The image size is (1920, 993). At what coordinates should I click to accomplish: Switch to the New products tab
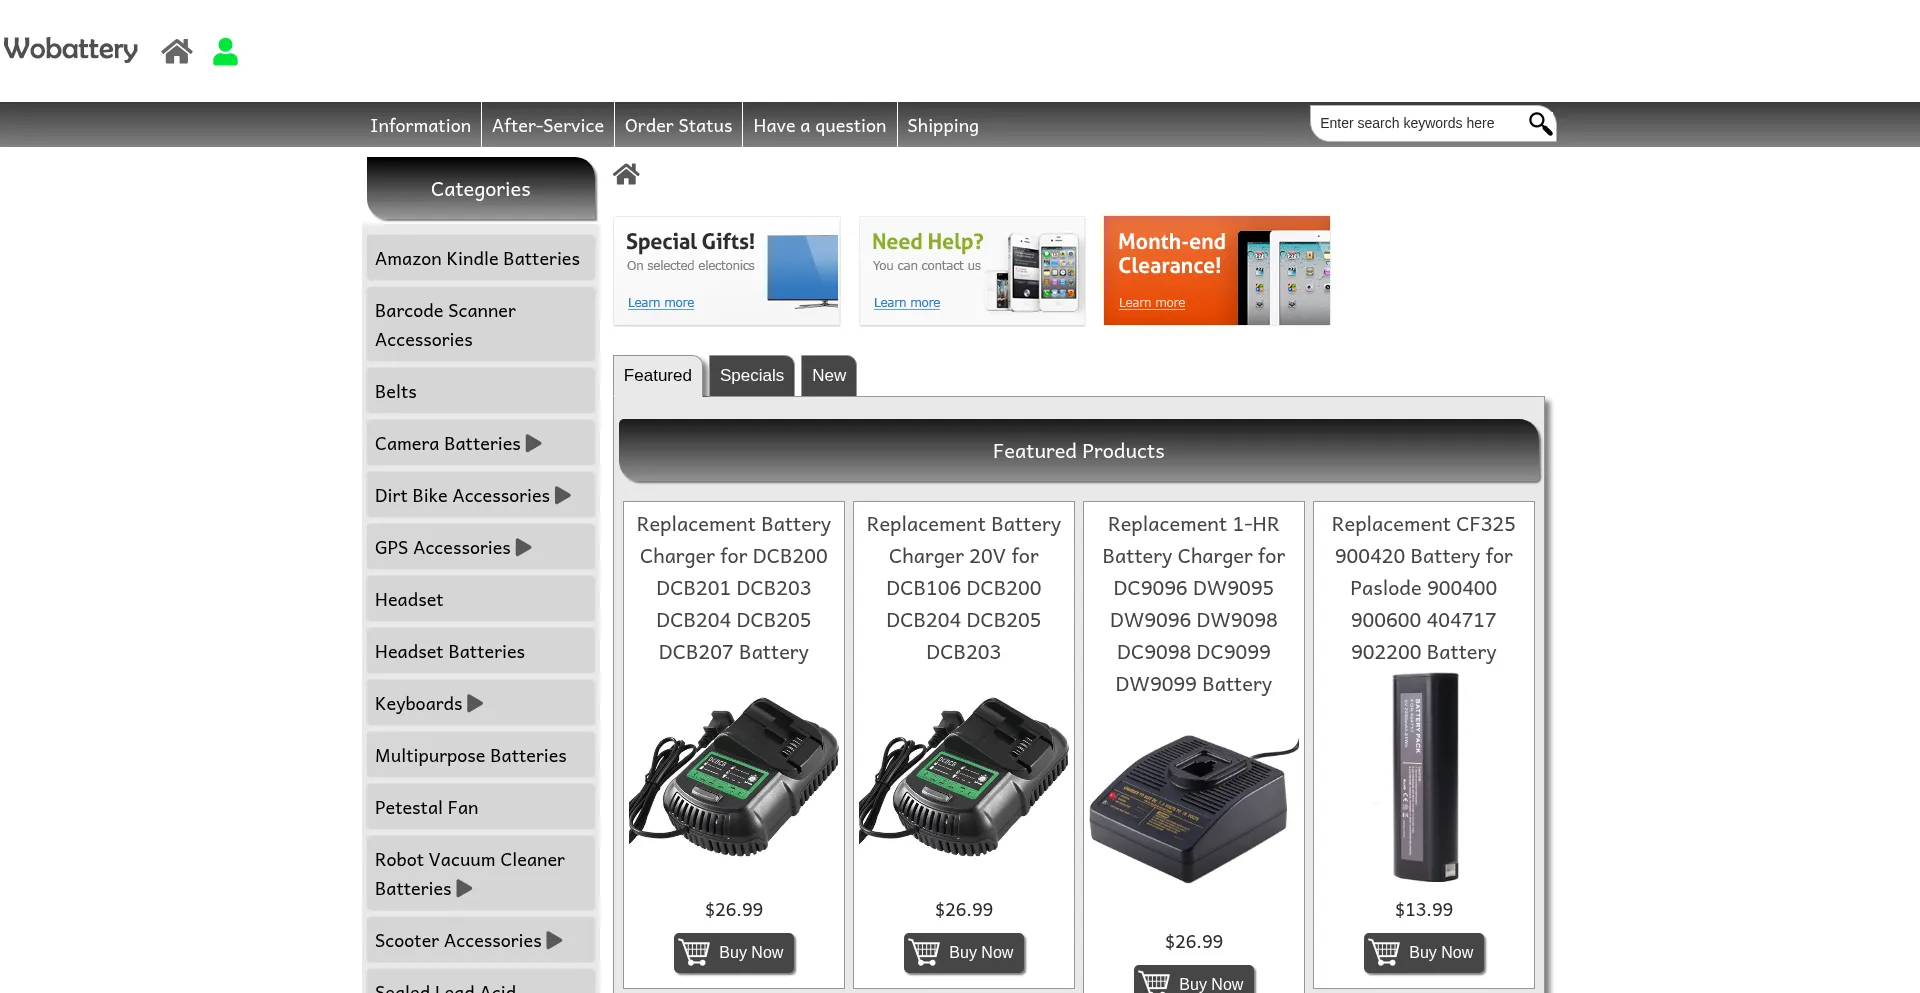[x=828, y=376]
